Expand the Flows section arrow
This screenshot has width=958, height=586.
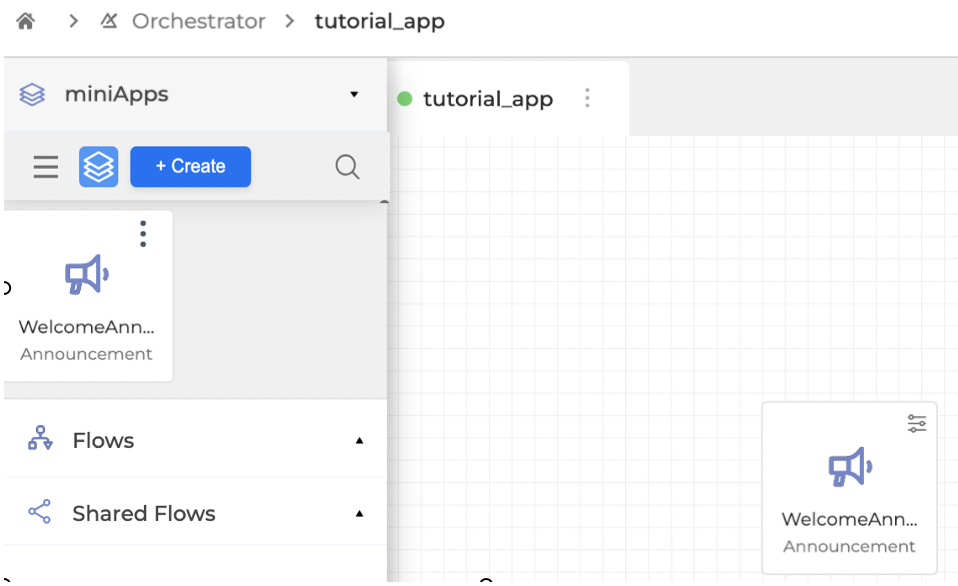point(359,441)
